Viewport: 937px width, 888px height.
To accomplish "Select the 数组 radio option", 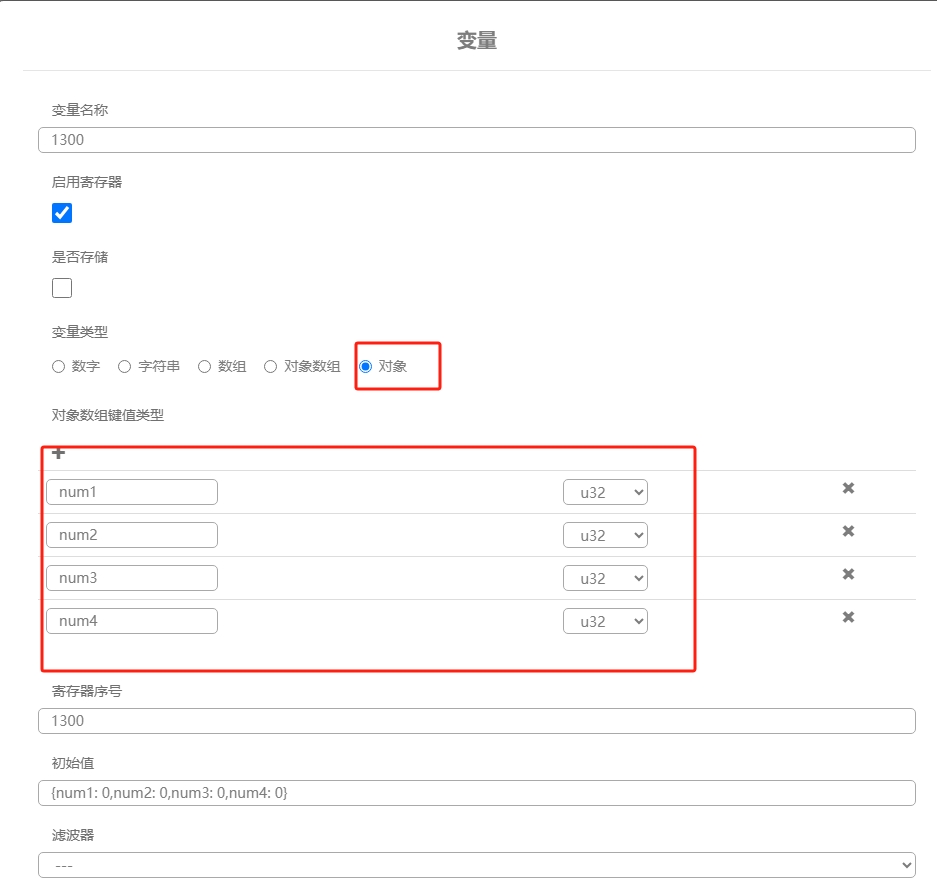I will click(204, 366).
